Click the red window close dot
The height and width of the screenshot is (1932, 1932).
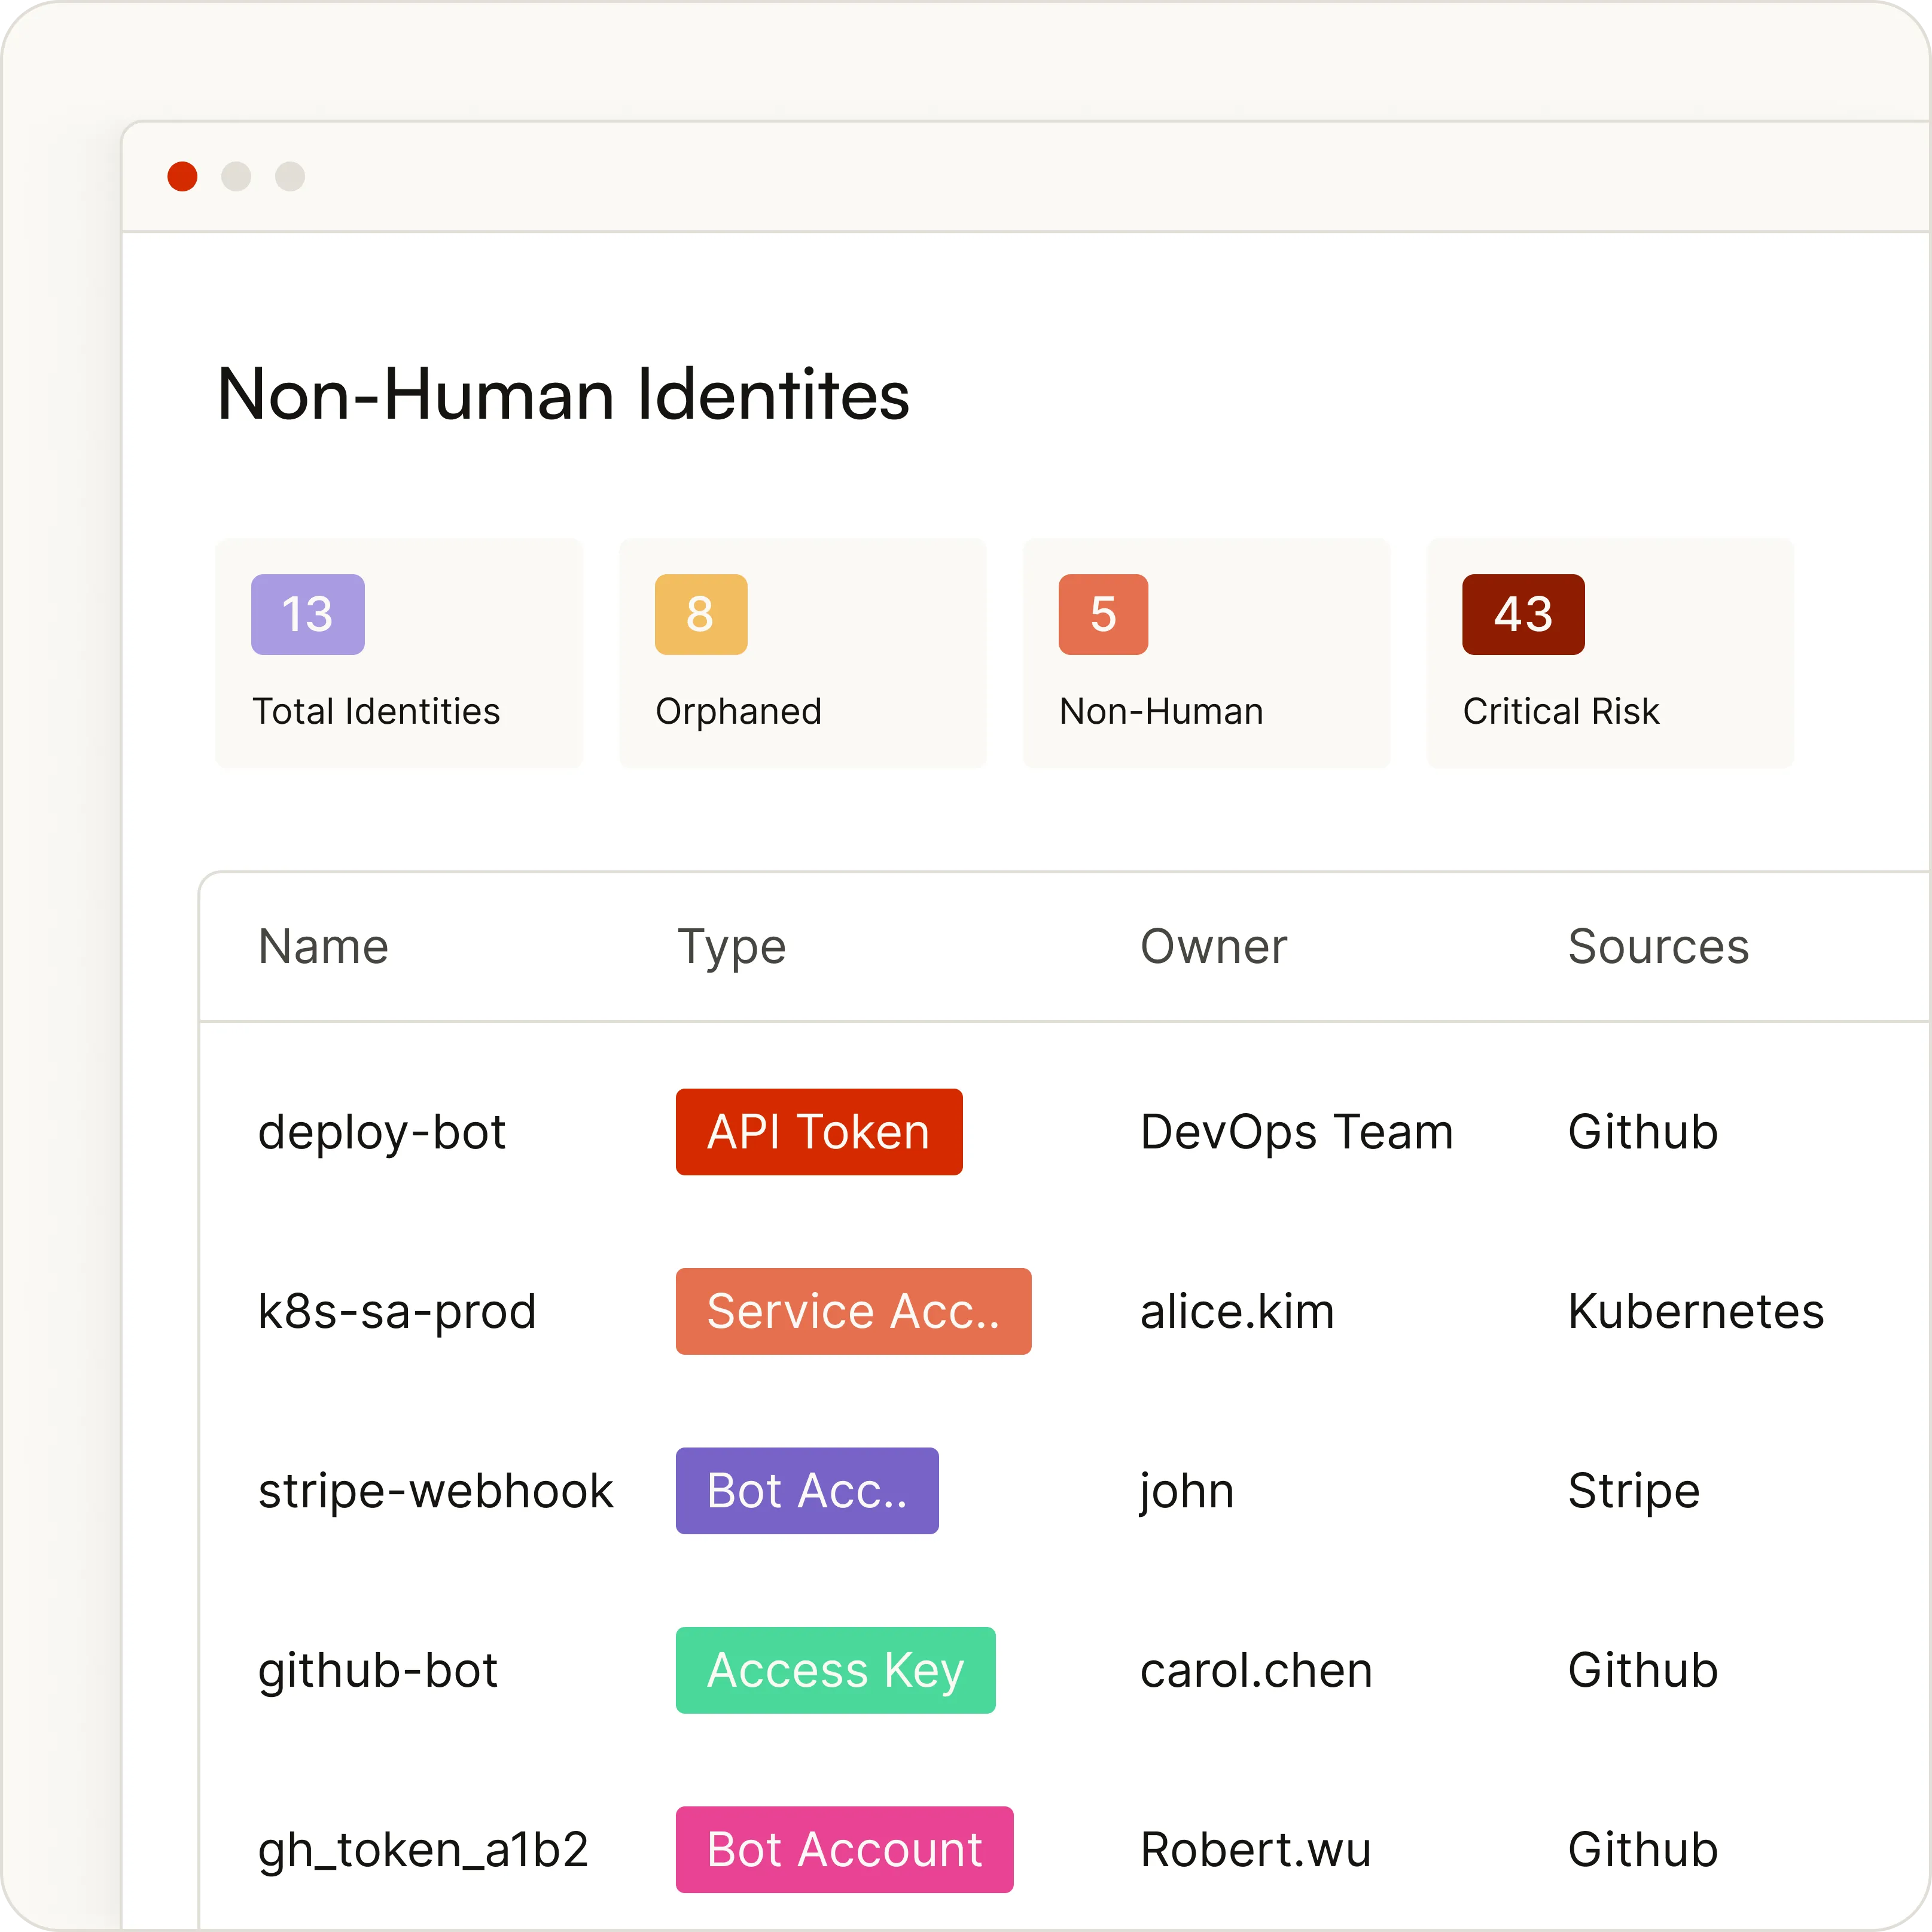182,176
